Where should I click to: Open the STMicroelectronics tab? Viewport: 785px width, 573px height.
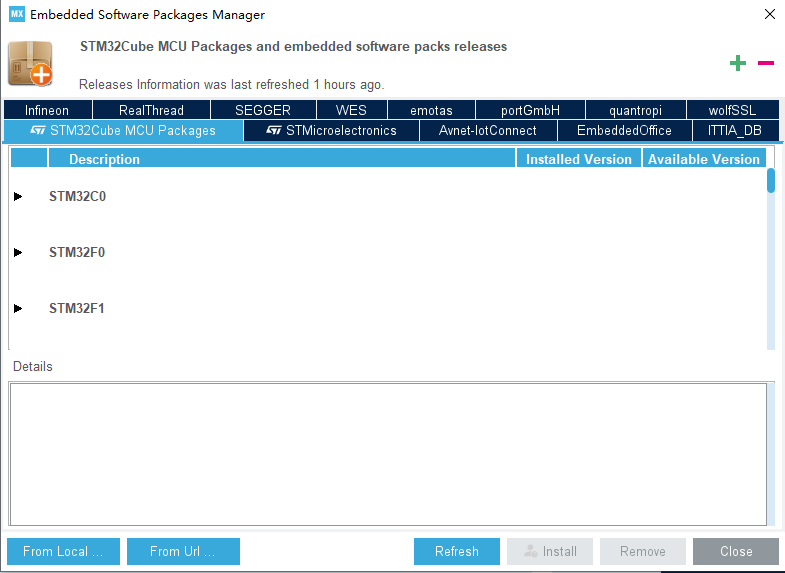pyautogui.click(x=331, y=131)
